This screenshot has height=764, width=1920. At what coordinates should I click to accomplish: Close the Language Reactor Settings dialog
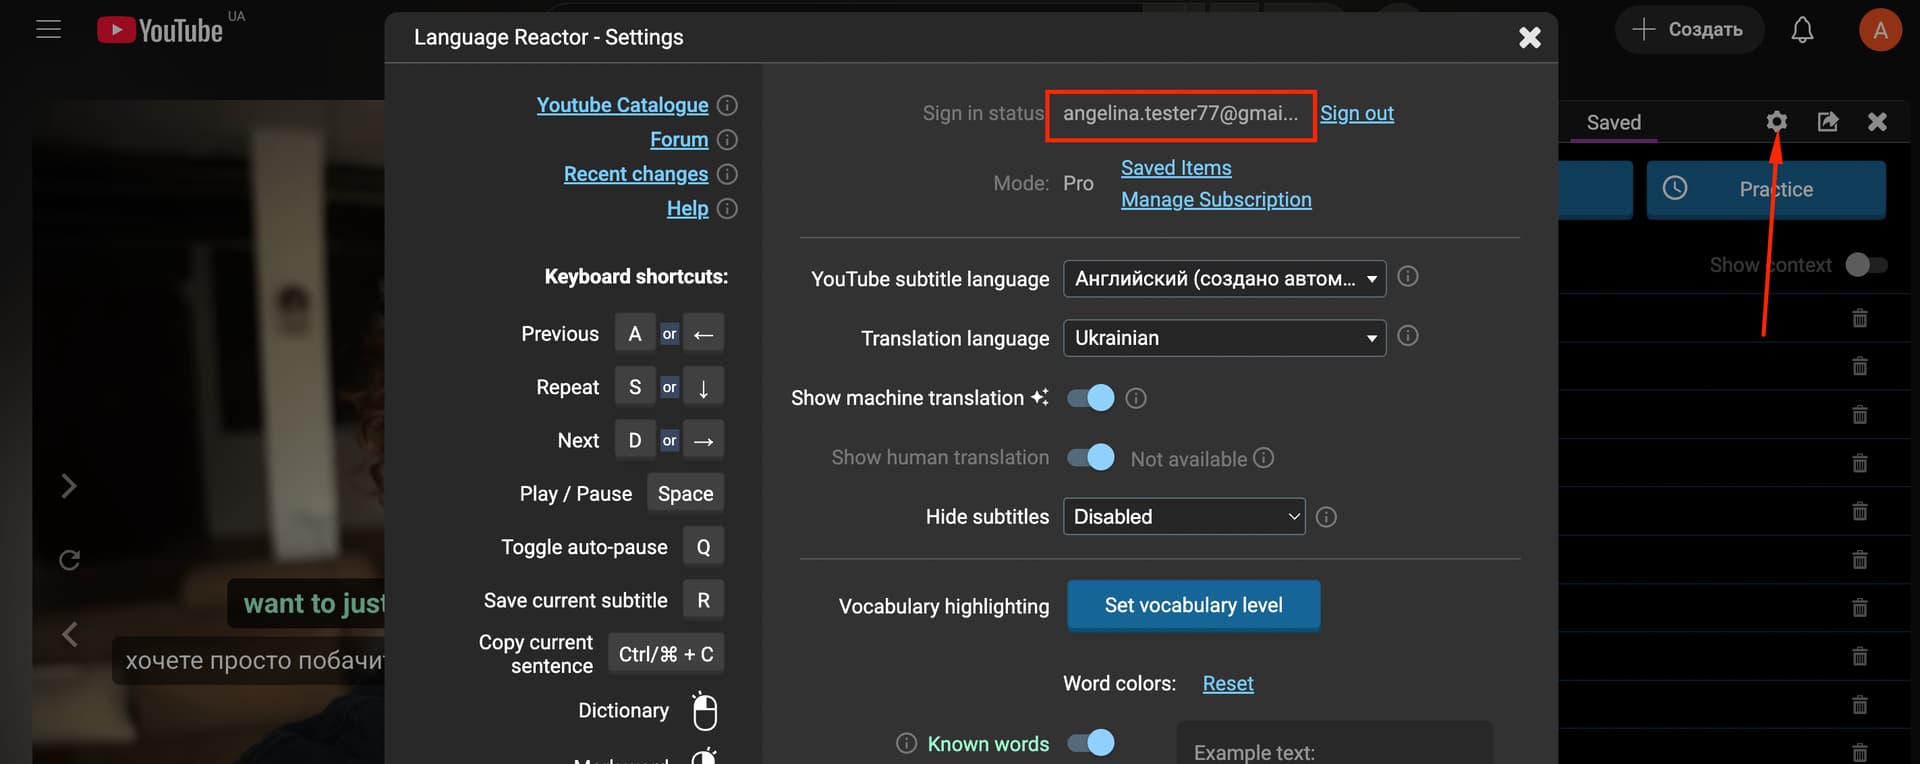pos(1530,38)
